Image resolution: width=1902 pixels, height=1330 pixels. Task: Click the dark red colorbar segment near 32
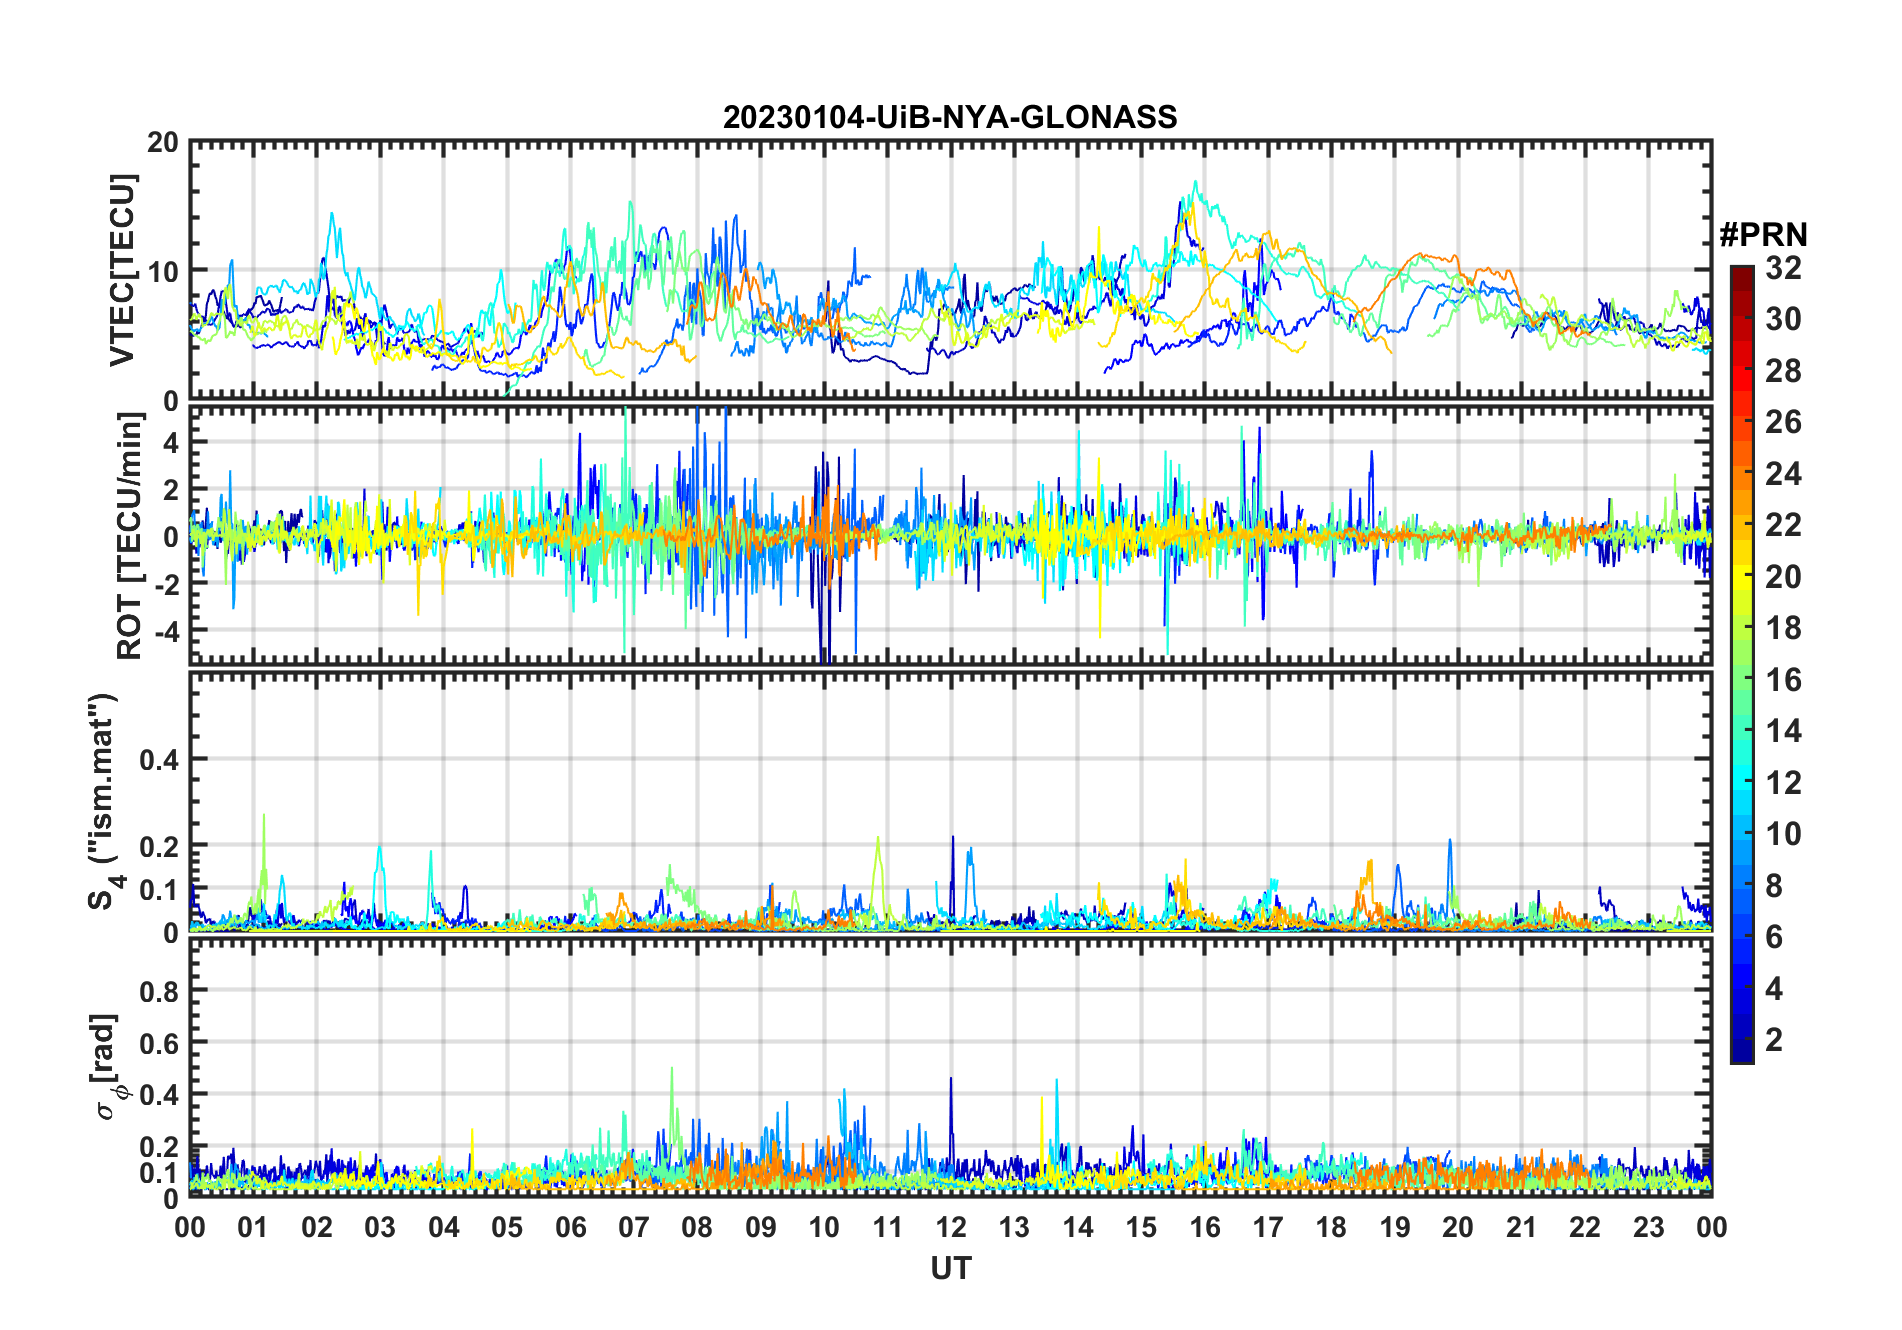click(x=1741, y=277)
